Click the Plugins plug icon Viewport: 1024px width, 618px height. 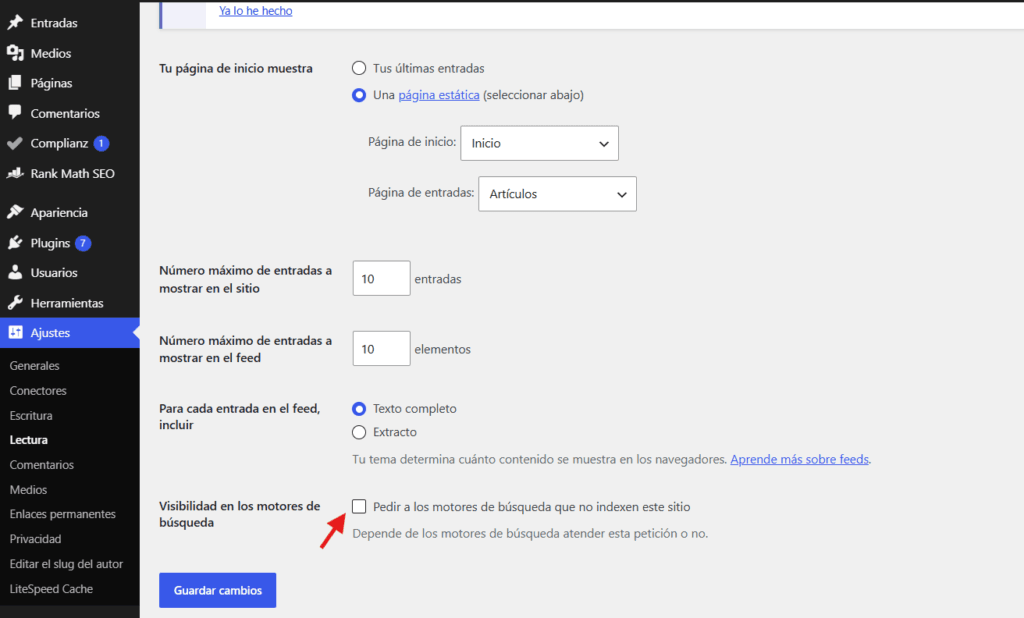point(15,243)
